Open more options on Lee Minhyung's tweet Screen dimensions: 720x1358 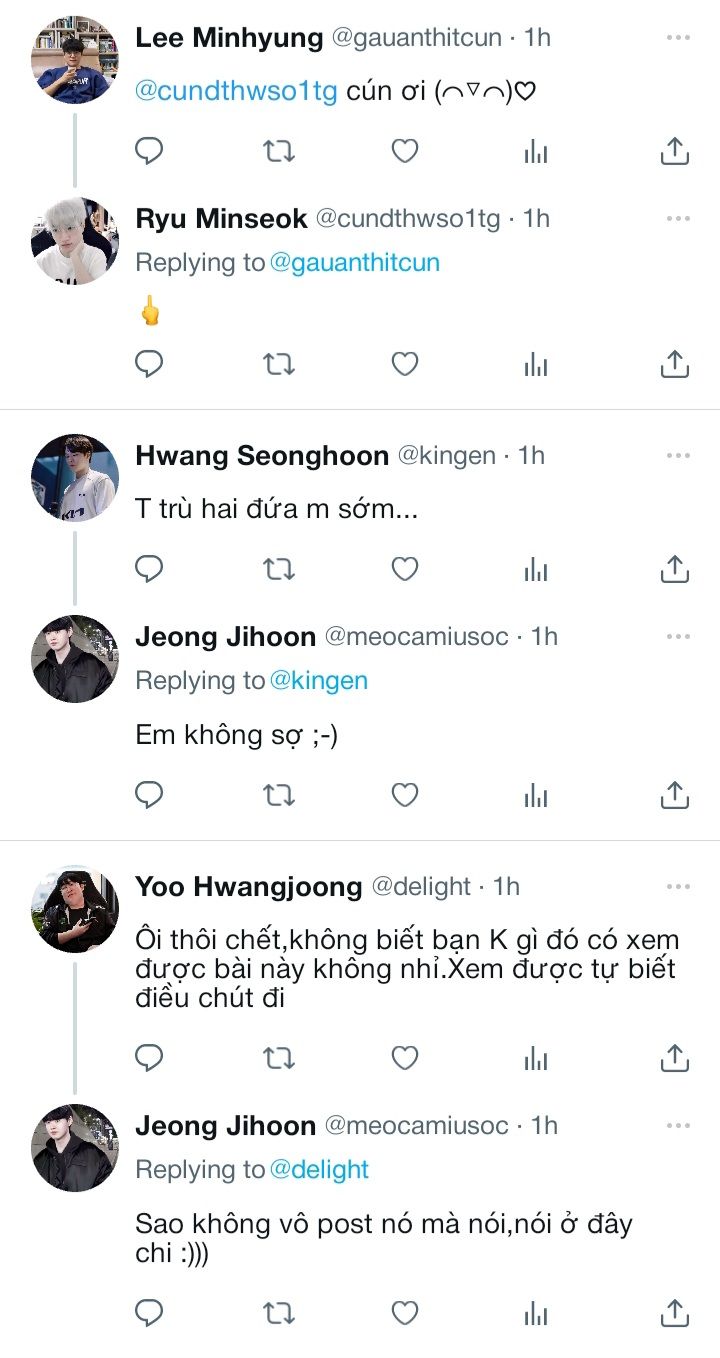point(678,38)
